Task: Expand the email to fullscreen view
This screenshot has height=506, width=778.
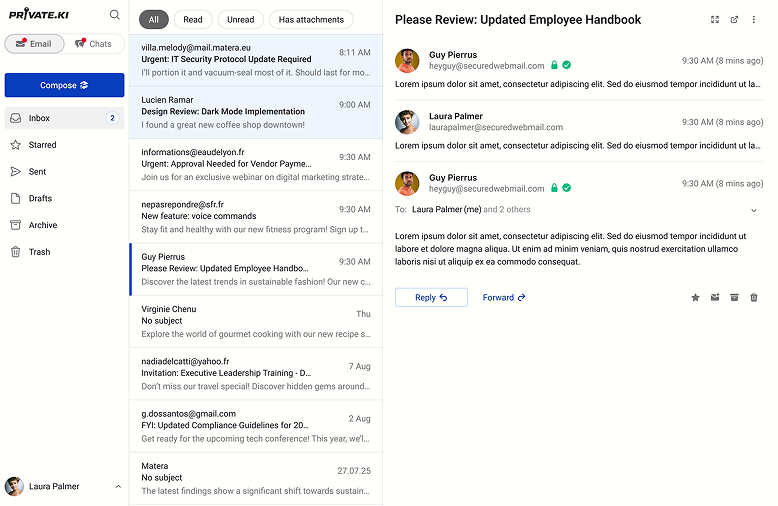Action: [x=714, y=20]
